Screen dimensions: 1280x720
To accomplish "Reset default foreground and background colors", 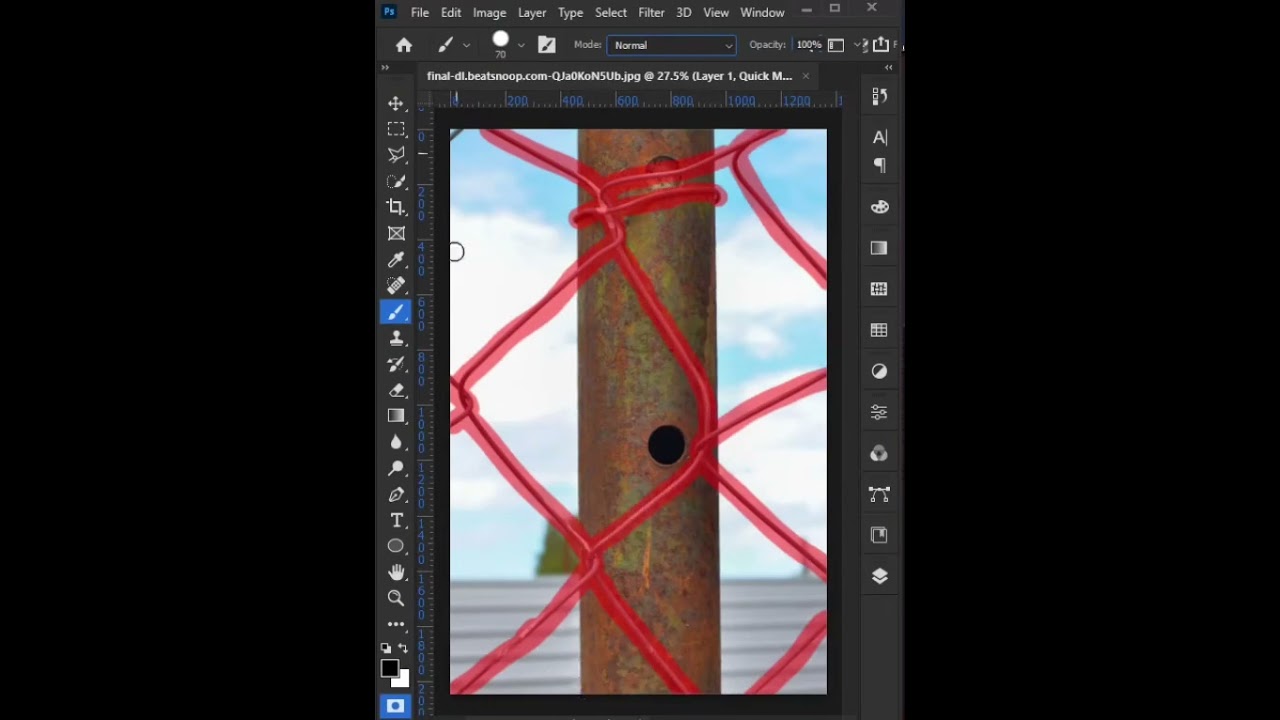I will tap(386, 648).
